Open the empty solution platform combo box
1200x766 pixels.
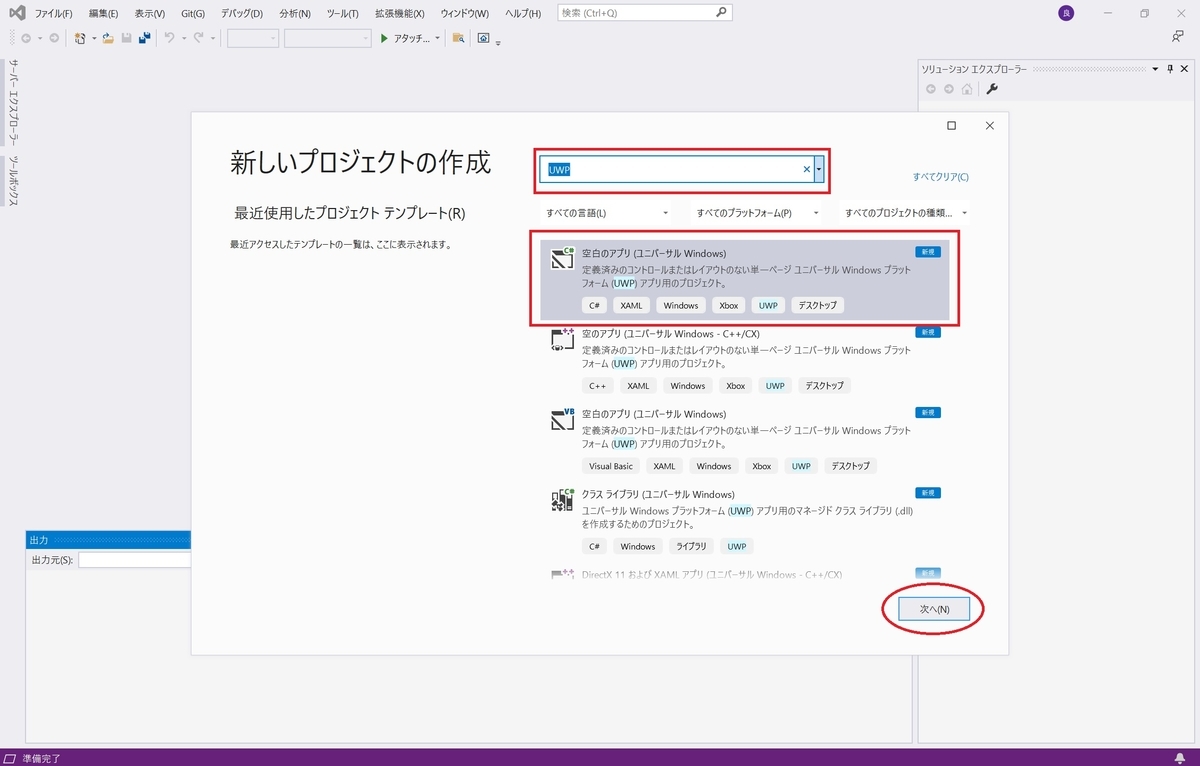click(327, 38)
